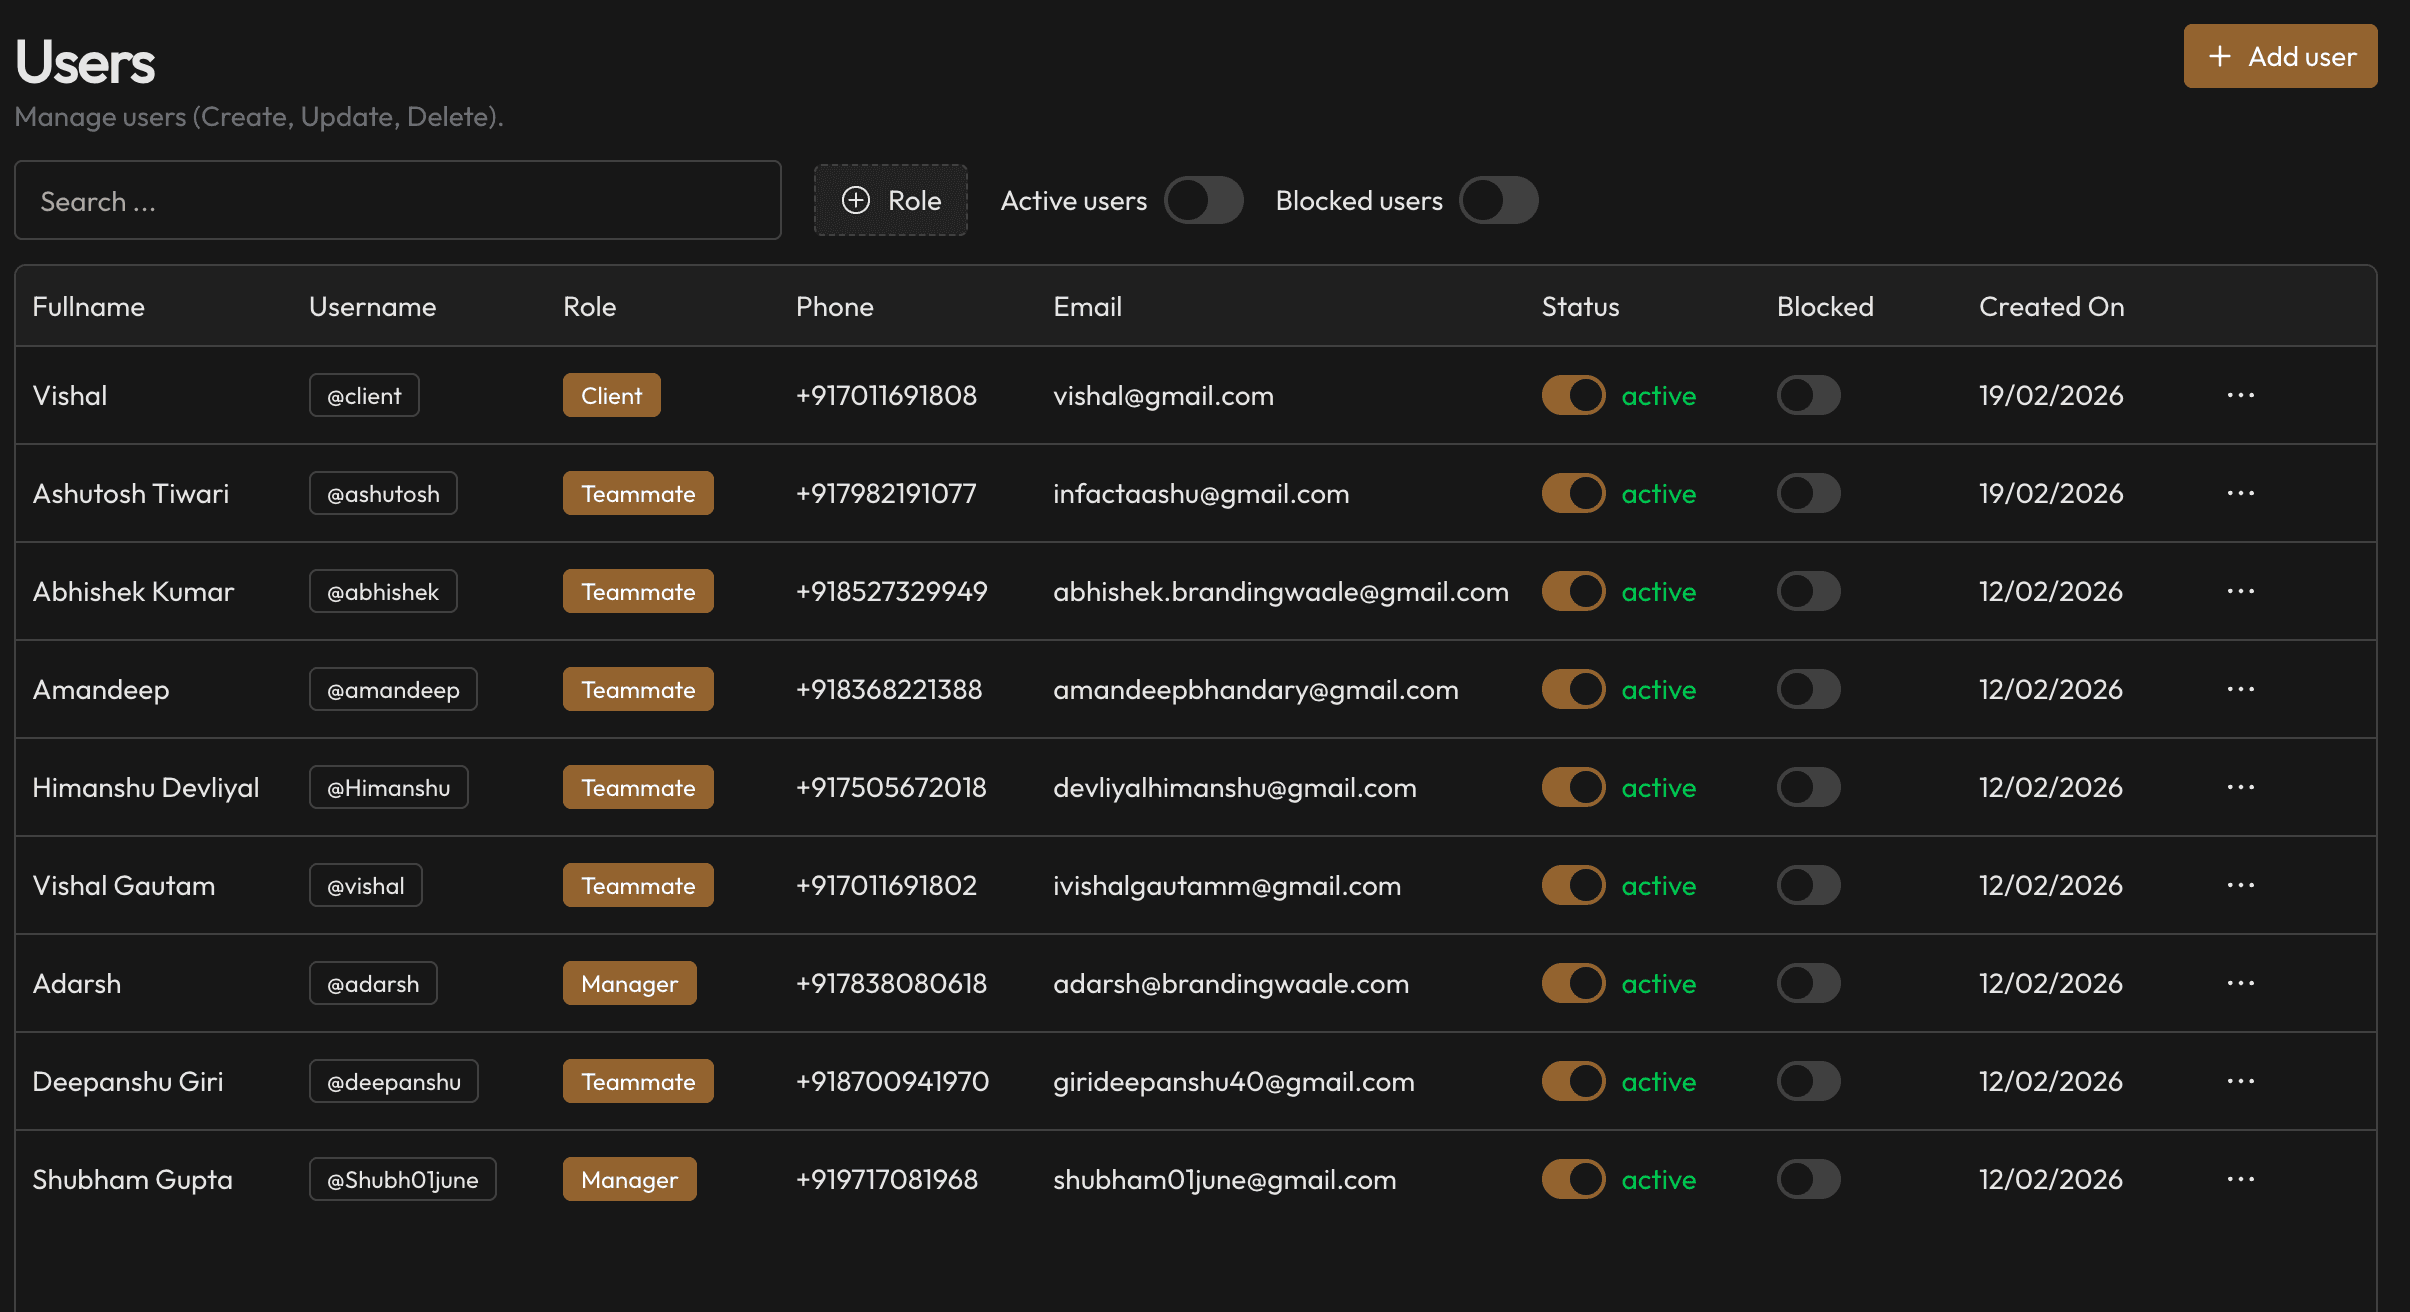The image size is (2410, 1312).
Task: Enable blocked switch for Vishal Gautam
Action: pyautogui.click(x=1808, y=885)
